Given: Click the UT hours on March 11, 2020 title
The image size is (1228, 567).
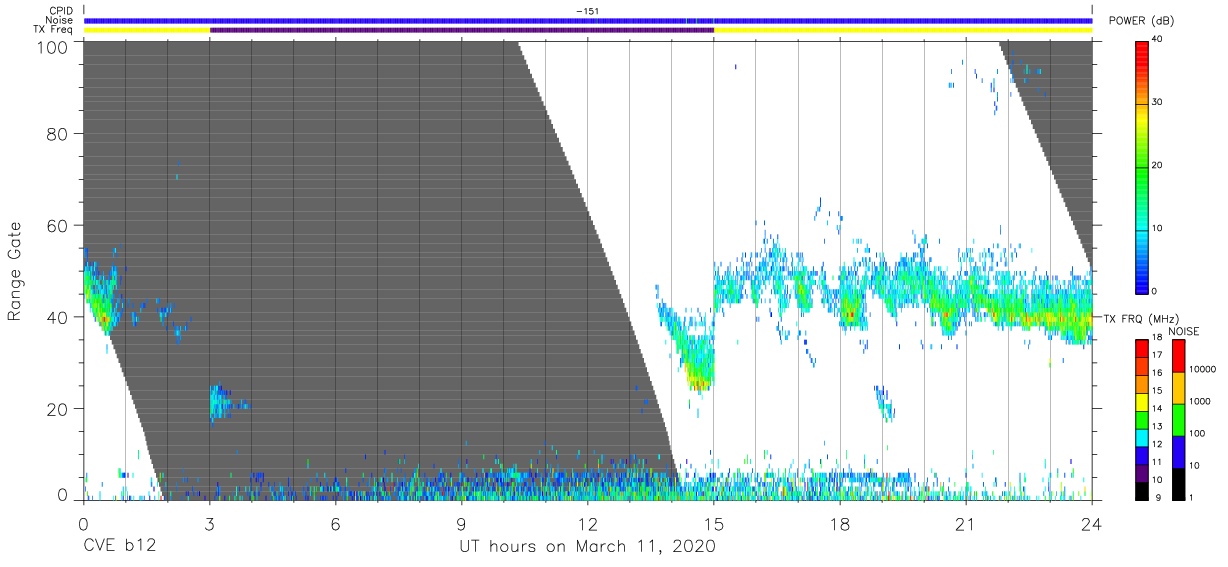Looking at the screenshot, I should coord(588,547).
